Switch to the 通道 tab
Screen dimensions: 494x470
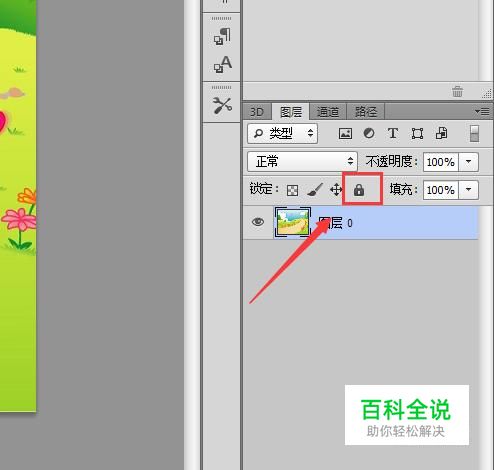(328, 112)
